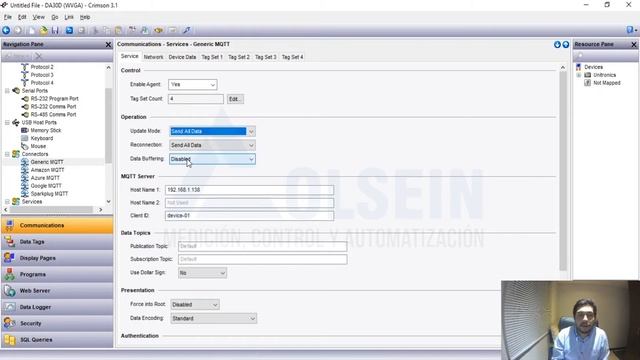Switch to the Tag Set 1 tab
This screenshot has width=640, height=360.
pyautogui.click(x=212, y=57)
